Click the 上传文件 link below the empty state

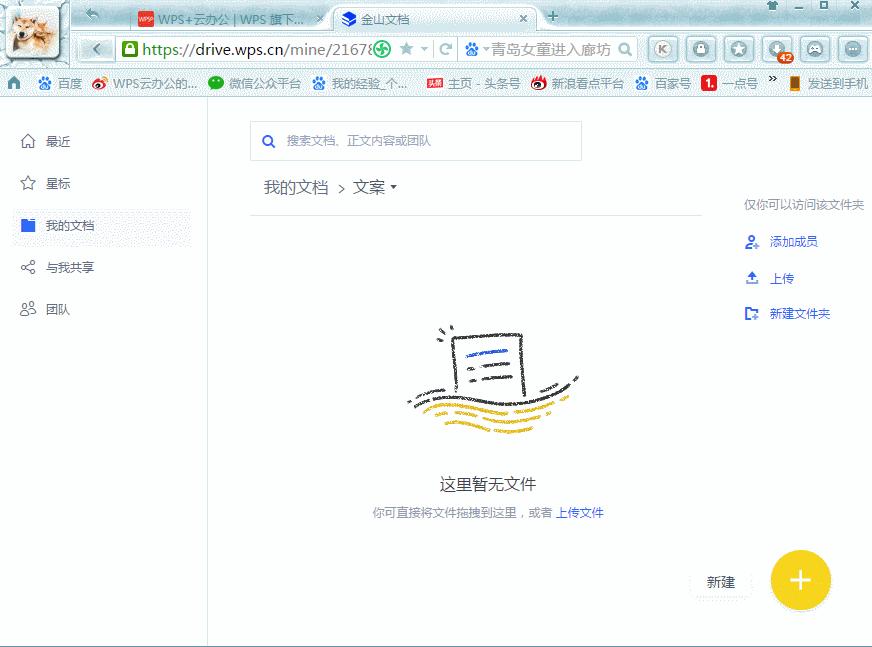click(580, 511)
